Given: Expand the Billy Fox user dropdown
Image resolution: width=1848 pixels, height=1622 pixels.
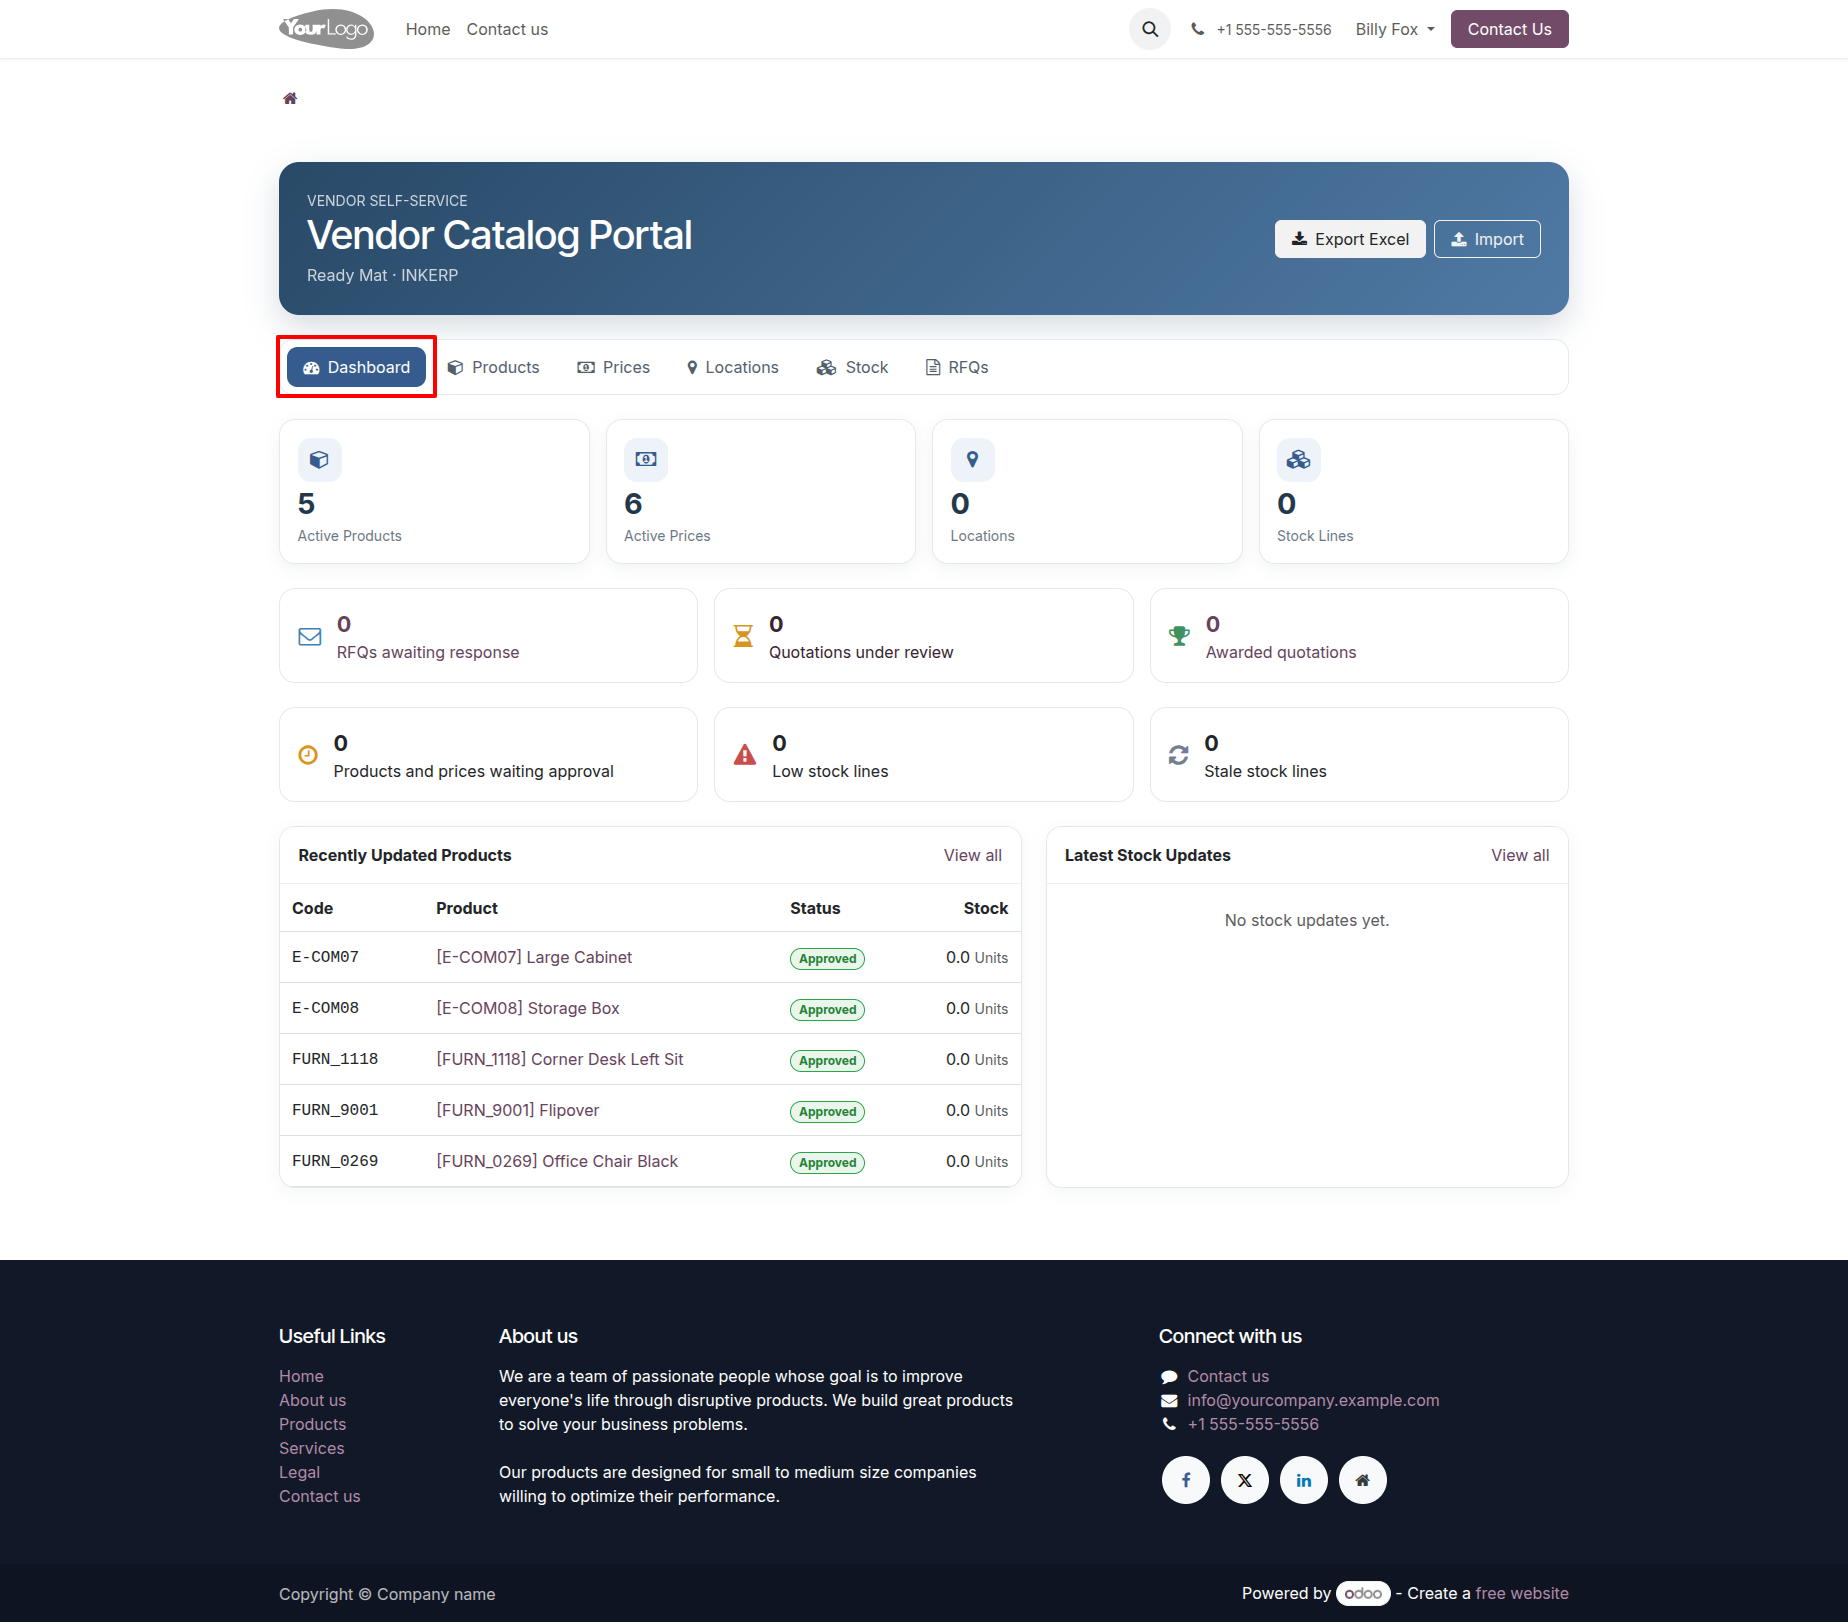Looking at the screenshot, I should click(x=1395, y=29).
